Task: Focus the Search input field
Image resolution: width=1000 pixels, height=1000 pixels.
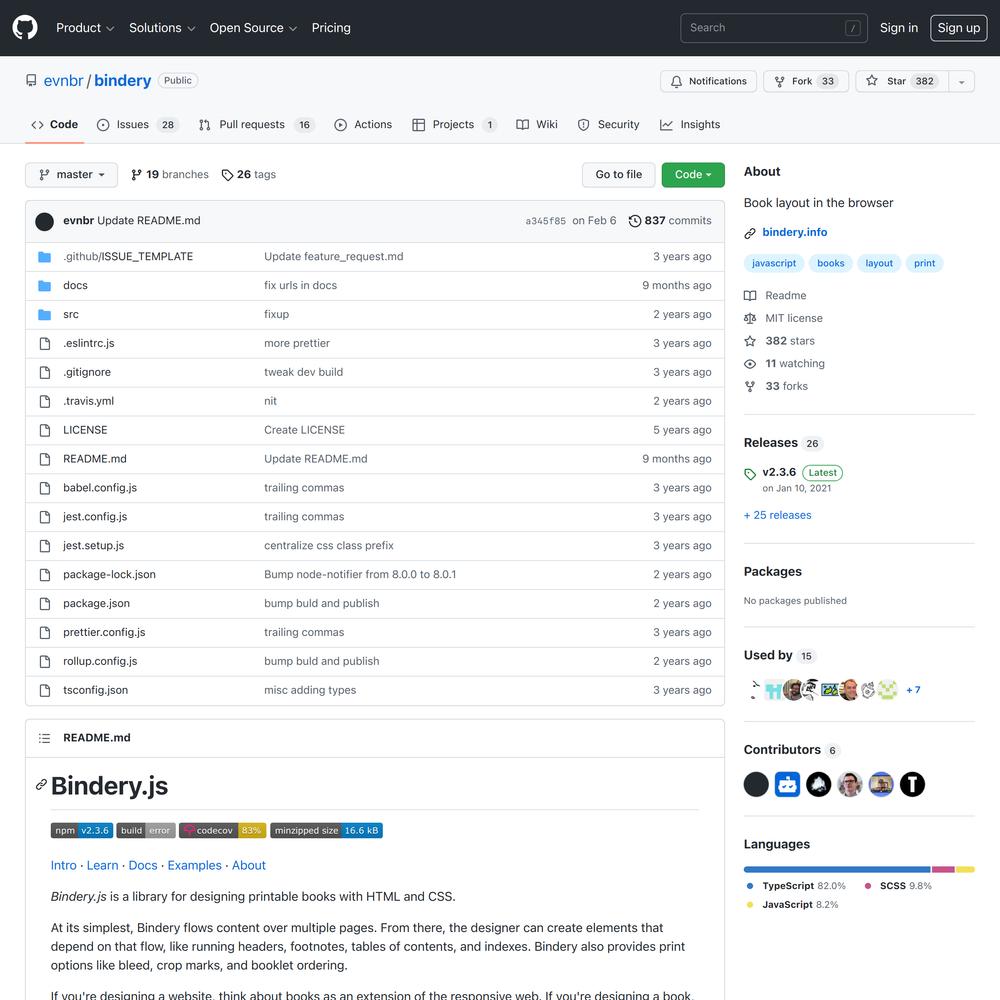Action: 774,28
